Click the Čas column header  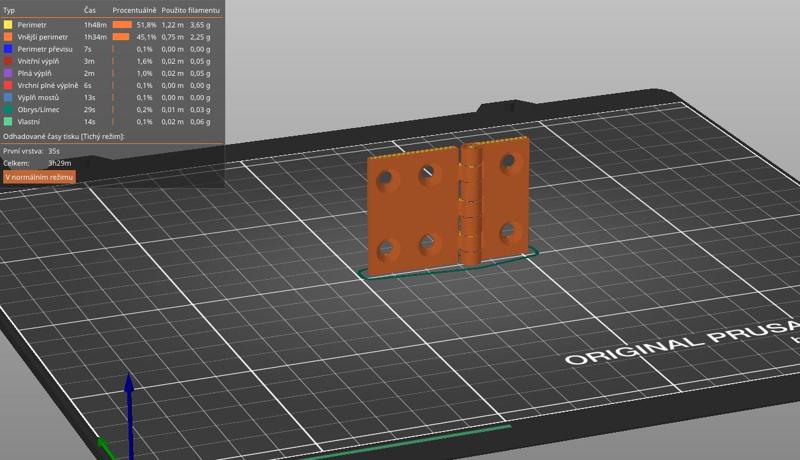[90, 10]
